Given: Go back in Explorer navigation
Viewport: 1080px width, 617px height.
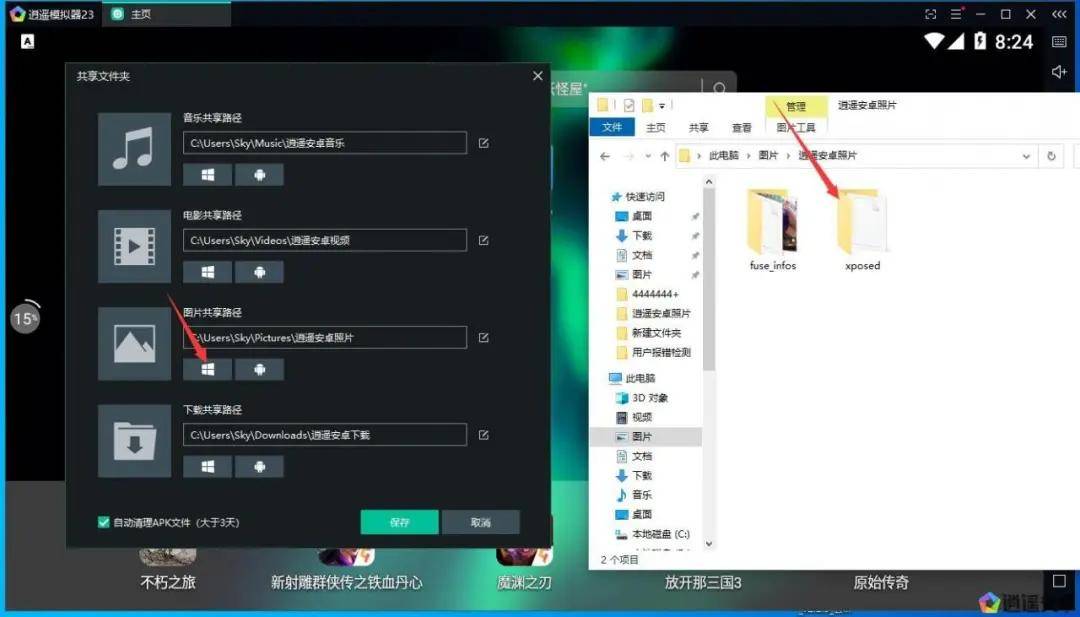Looking at the screenshot, I should click(605, 156).
